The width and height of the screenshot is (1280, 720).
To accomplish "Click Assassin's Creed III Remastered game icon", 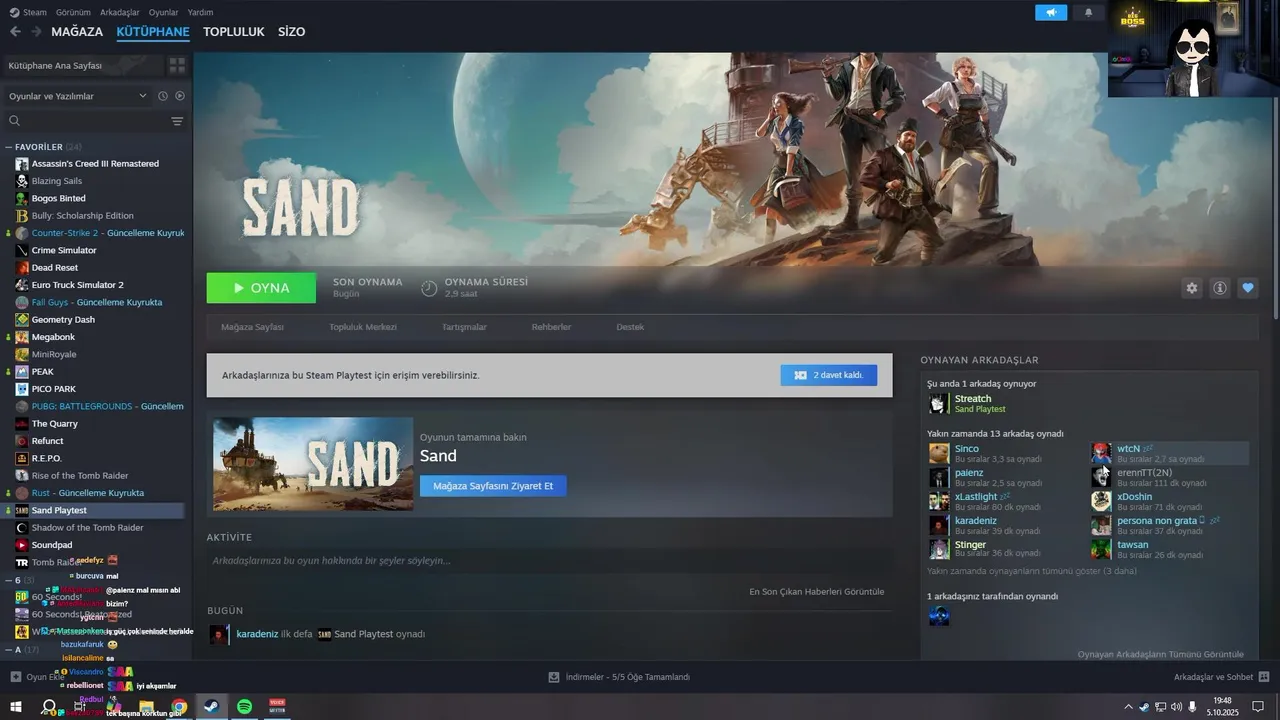I will [x=22, y=164].
